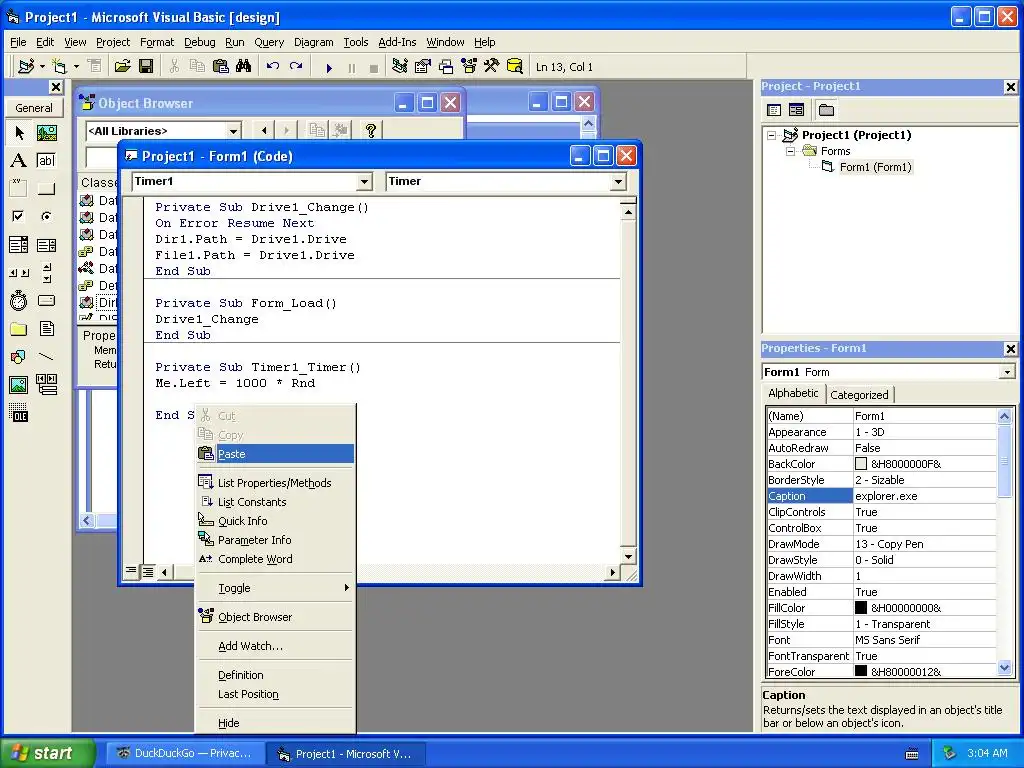Open the Timer1 object dropdown
Viewport: 1024px width, 768px height.
point(364,182)
